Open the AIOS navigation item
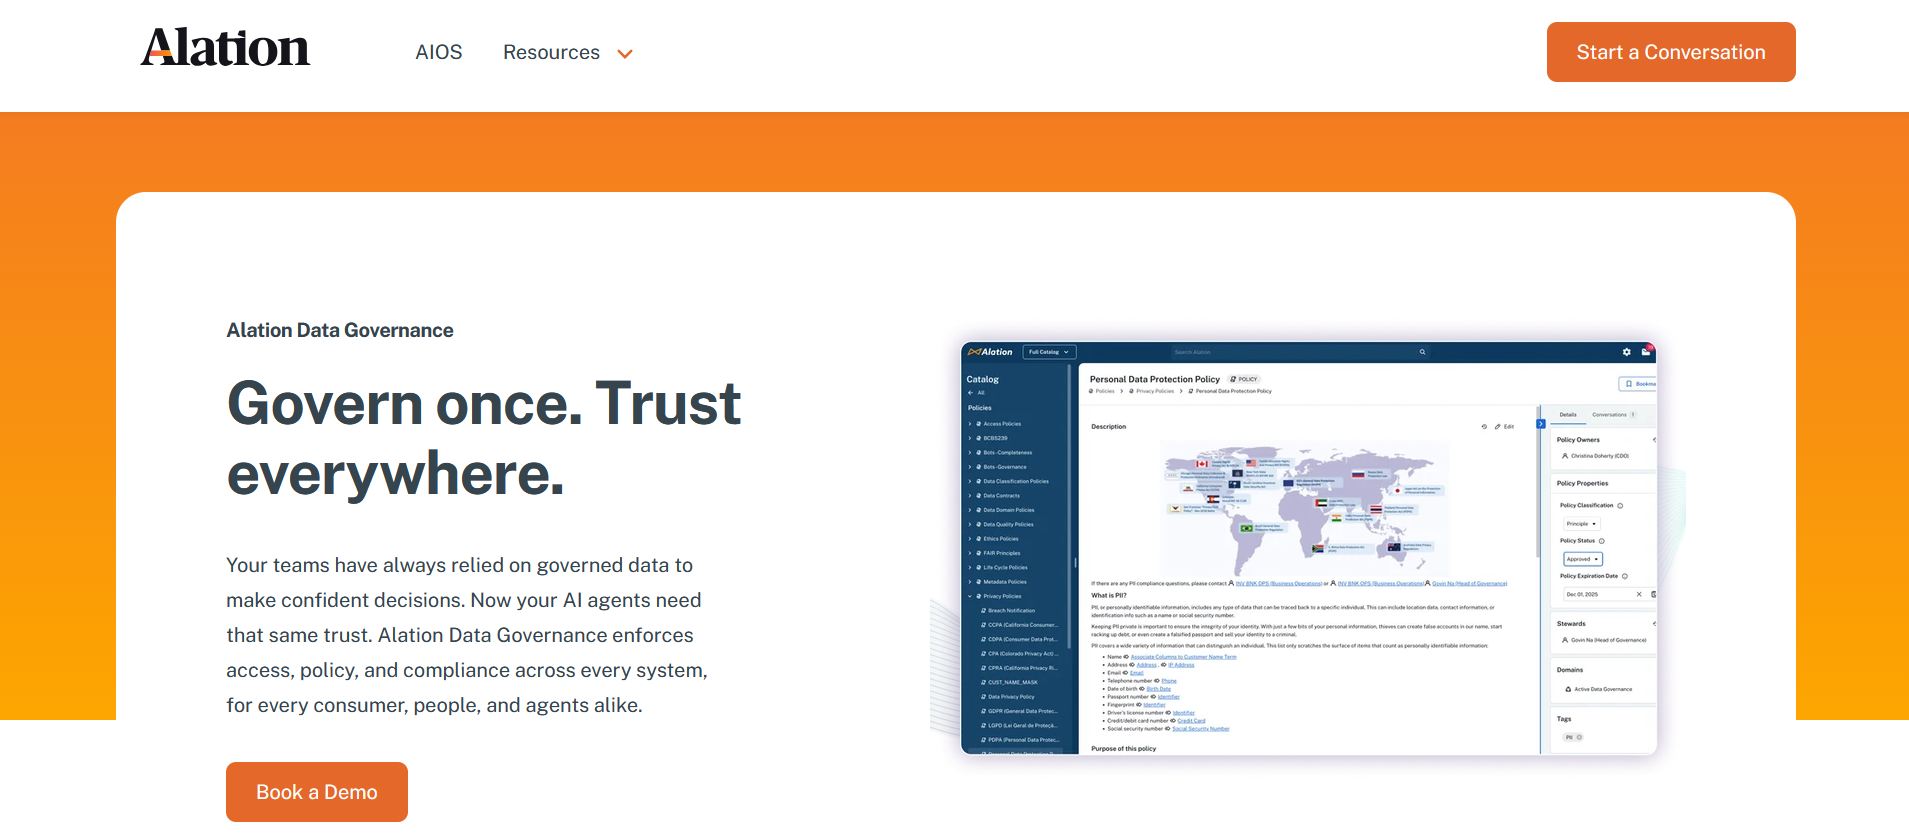 [439, 52]
